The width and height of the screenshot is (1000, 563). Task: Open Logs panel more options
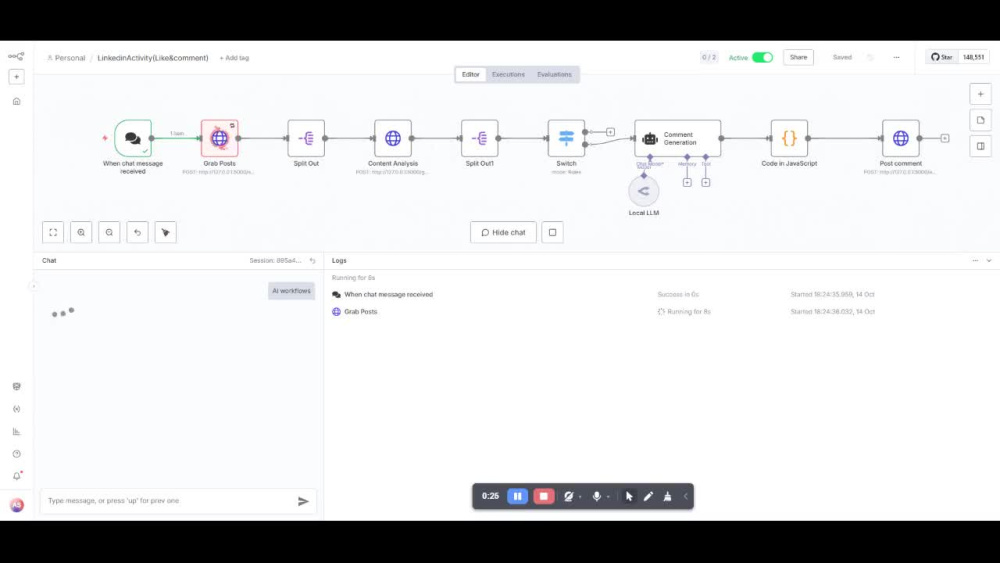(x=975, y=260)
